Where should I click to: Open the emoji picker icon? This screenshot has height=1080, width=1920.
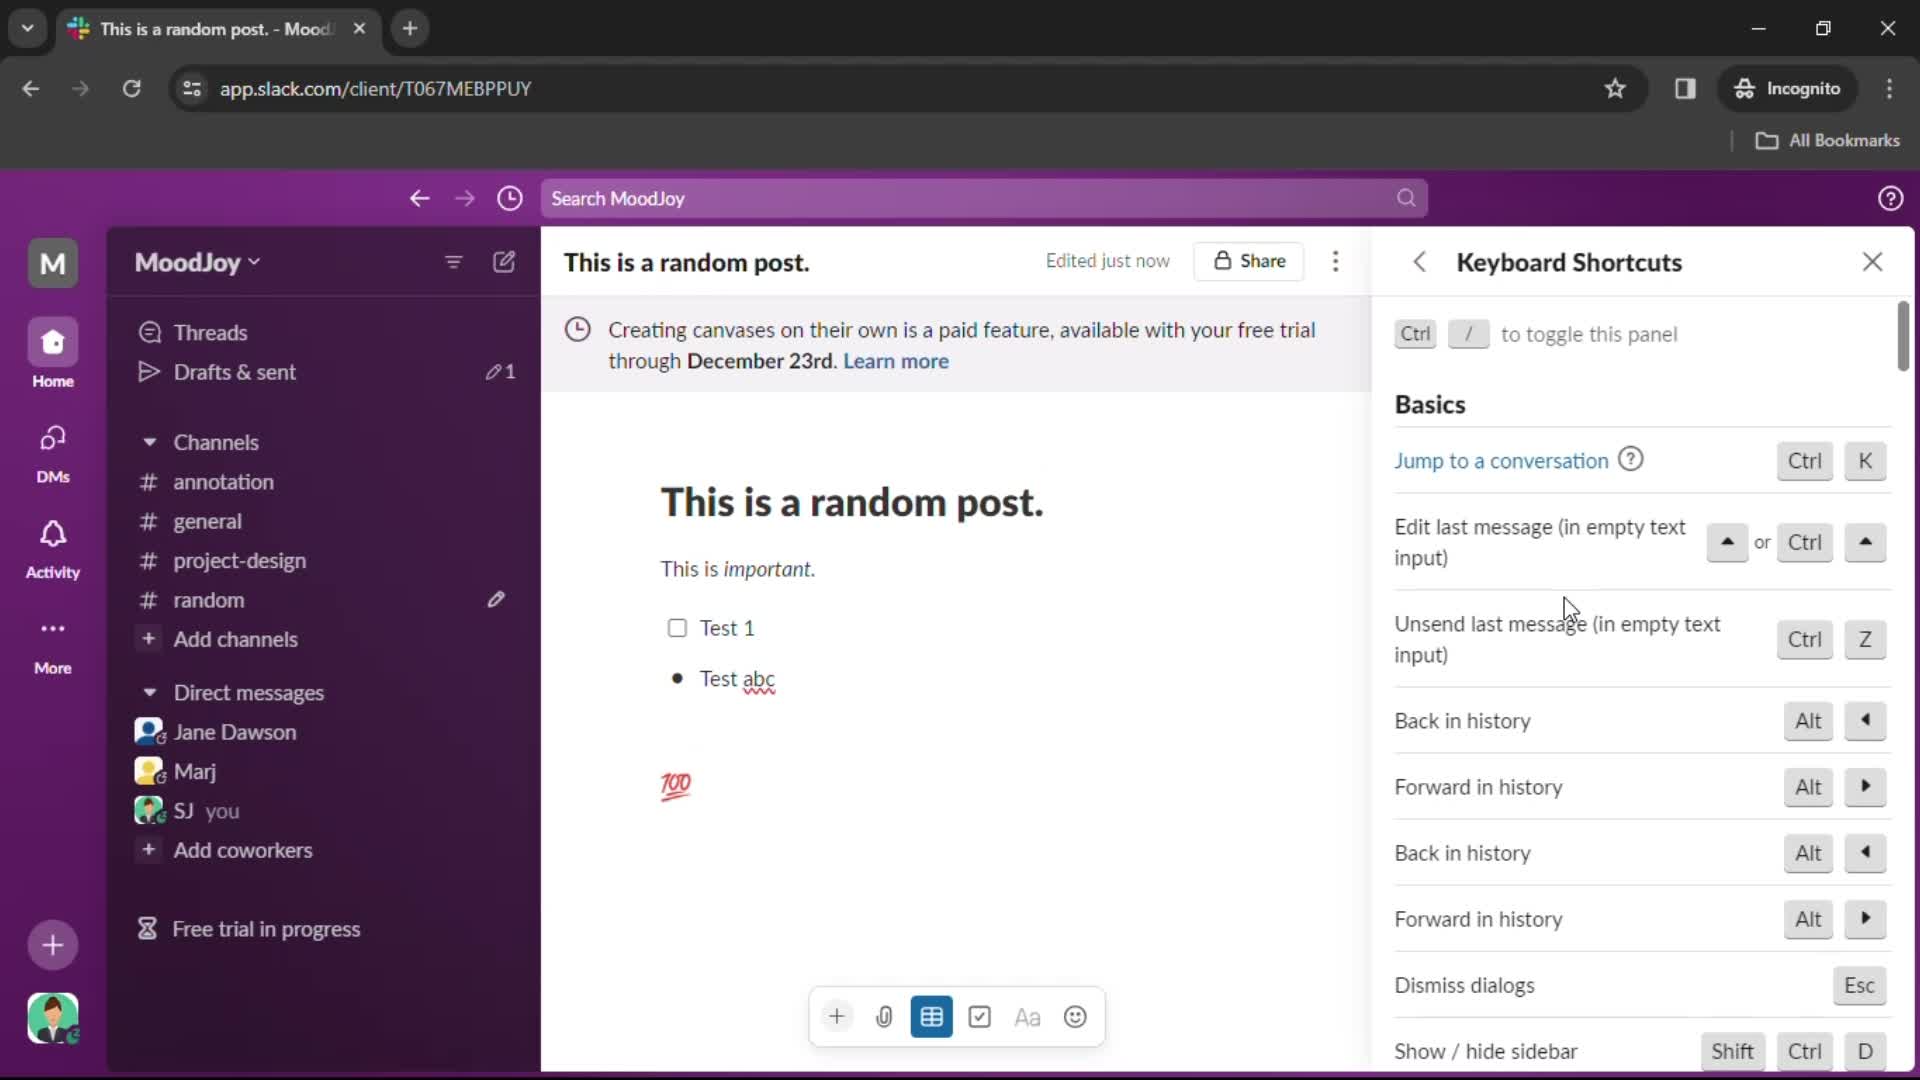(x=1075, y=1017)
